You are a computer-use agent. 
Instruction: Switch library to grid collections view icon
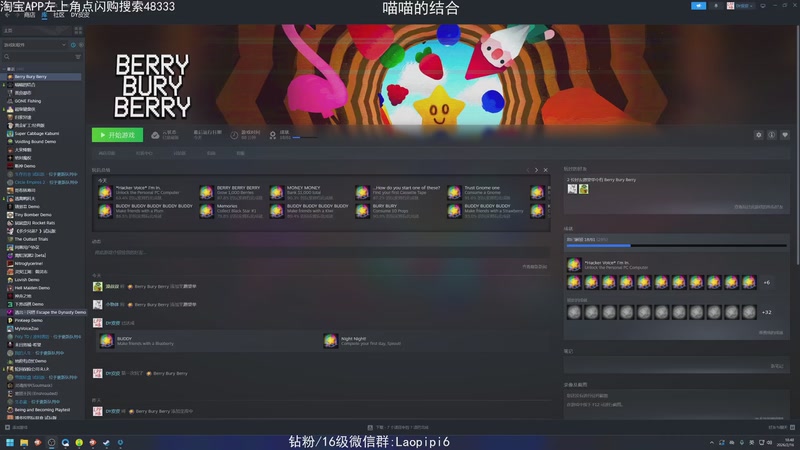78,31
